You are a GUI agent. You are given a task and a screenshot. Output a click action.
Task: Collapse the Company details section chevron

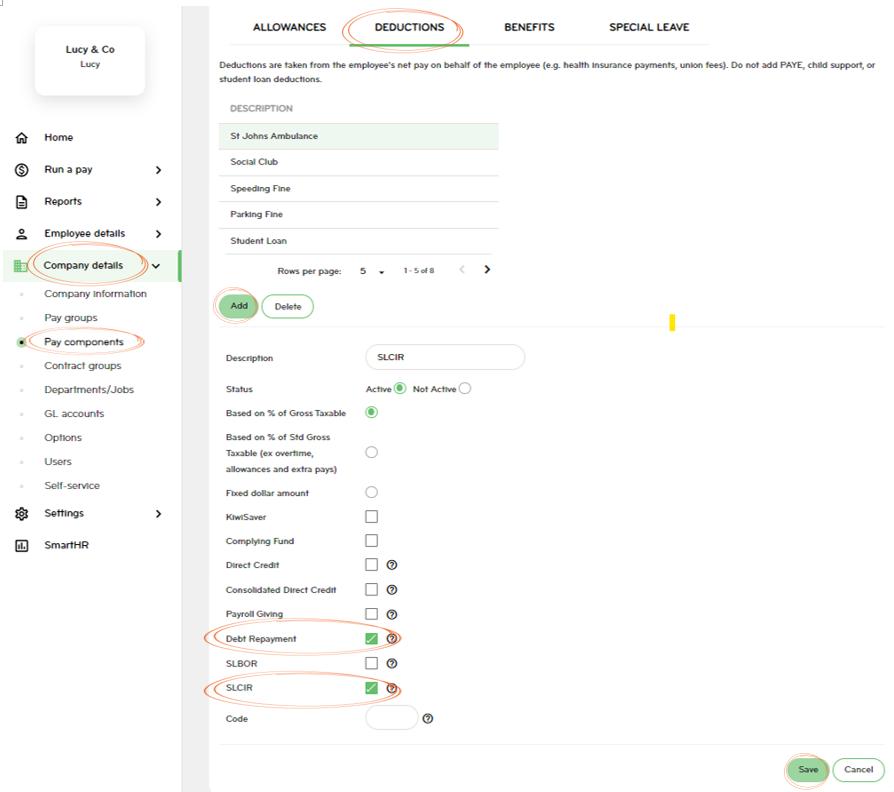[x=156, y=266]
